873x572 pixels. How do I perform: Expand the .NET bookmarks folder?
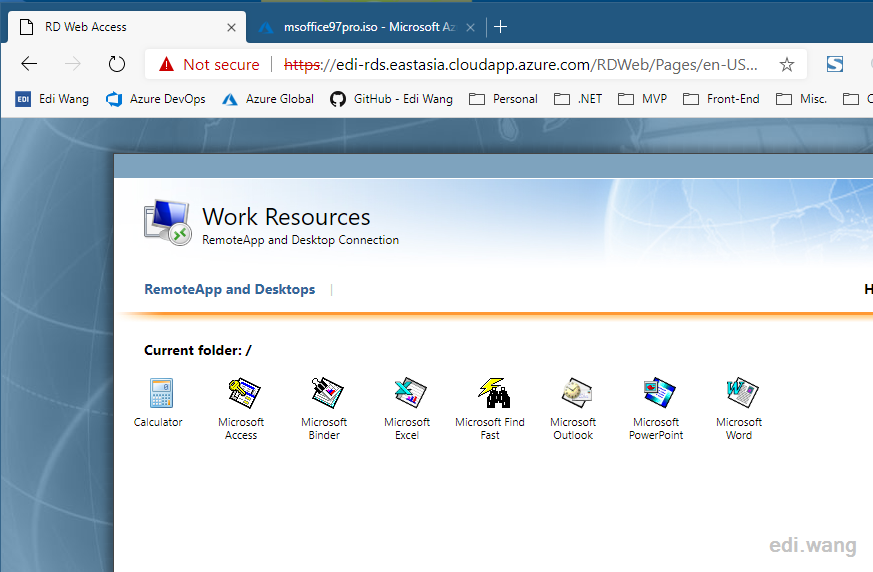point(578,99)
